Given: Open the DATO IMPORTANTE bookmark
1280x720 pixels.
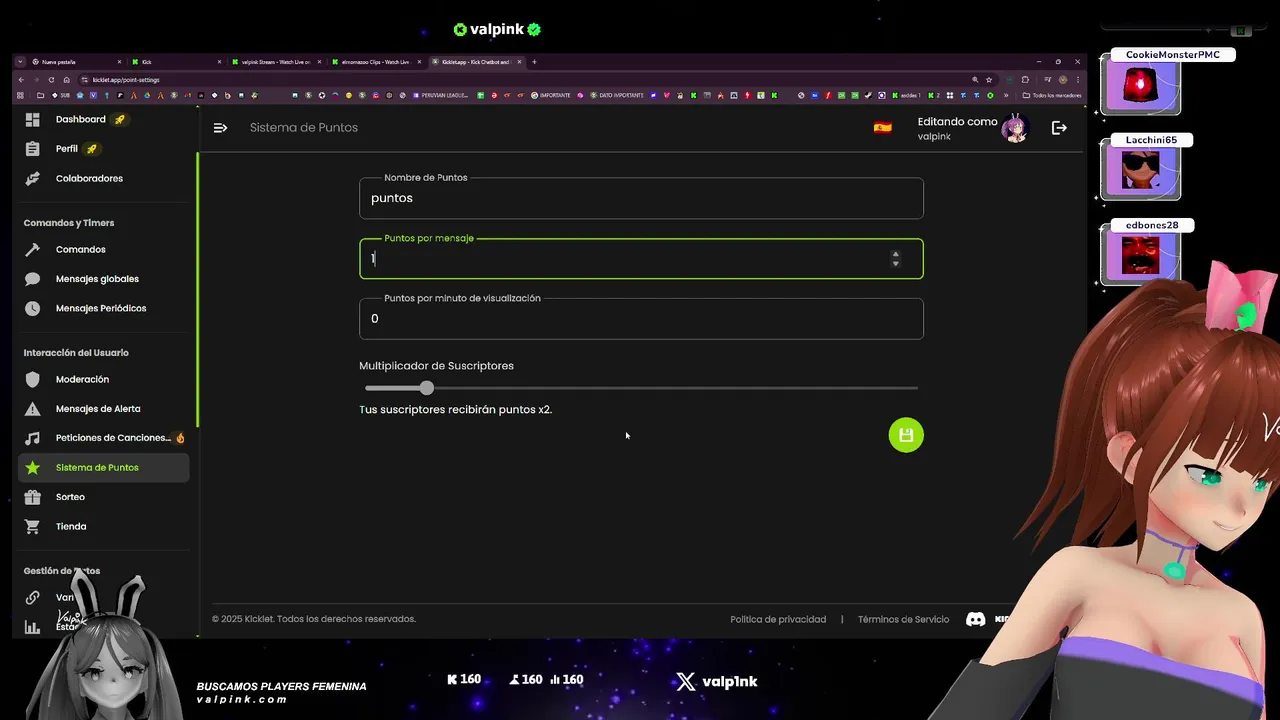Looking at the screenshot, I should 615,95.
